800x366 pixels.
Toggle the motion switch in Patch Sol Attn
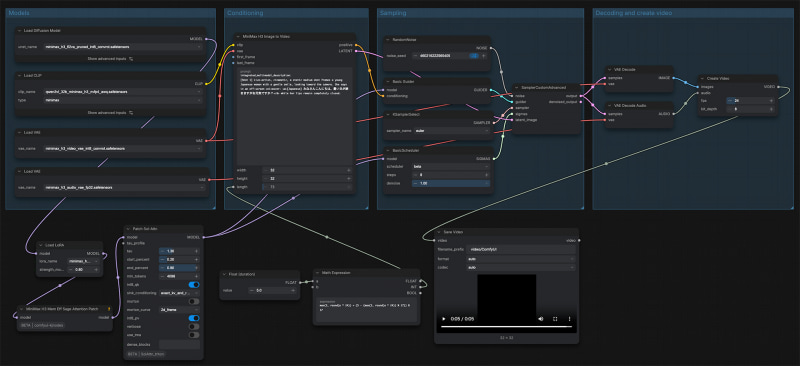click(x=194, y=301)
